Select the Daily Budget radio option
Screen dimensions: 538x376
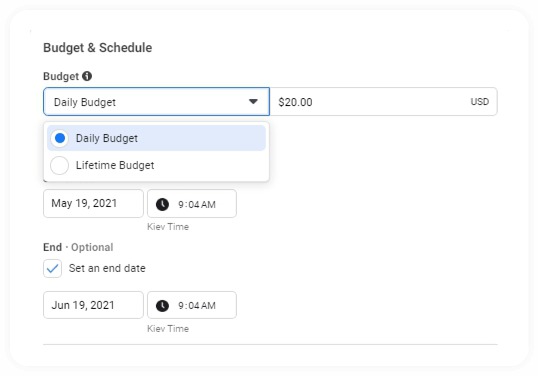tap(156, 138)
